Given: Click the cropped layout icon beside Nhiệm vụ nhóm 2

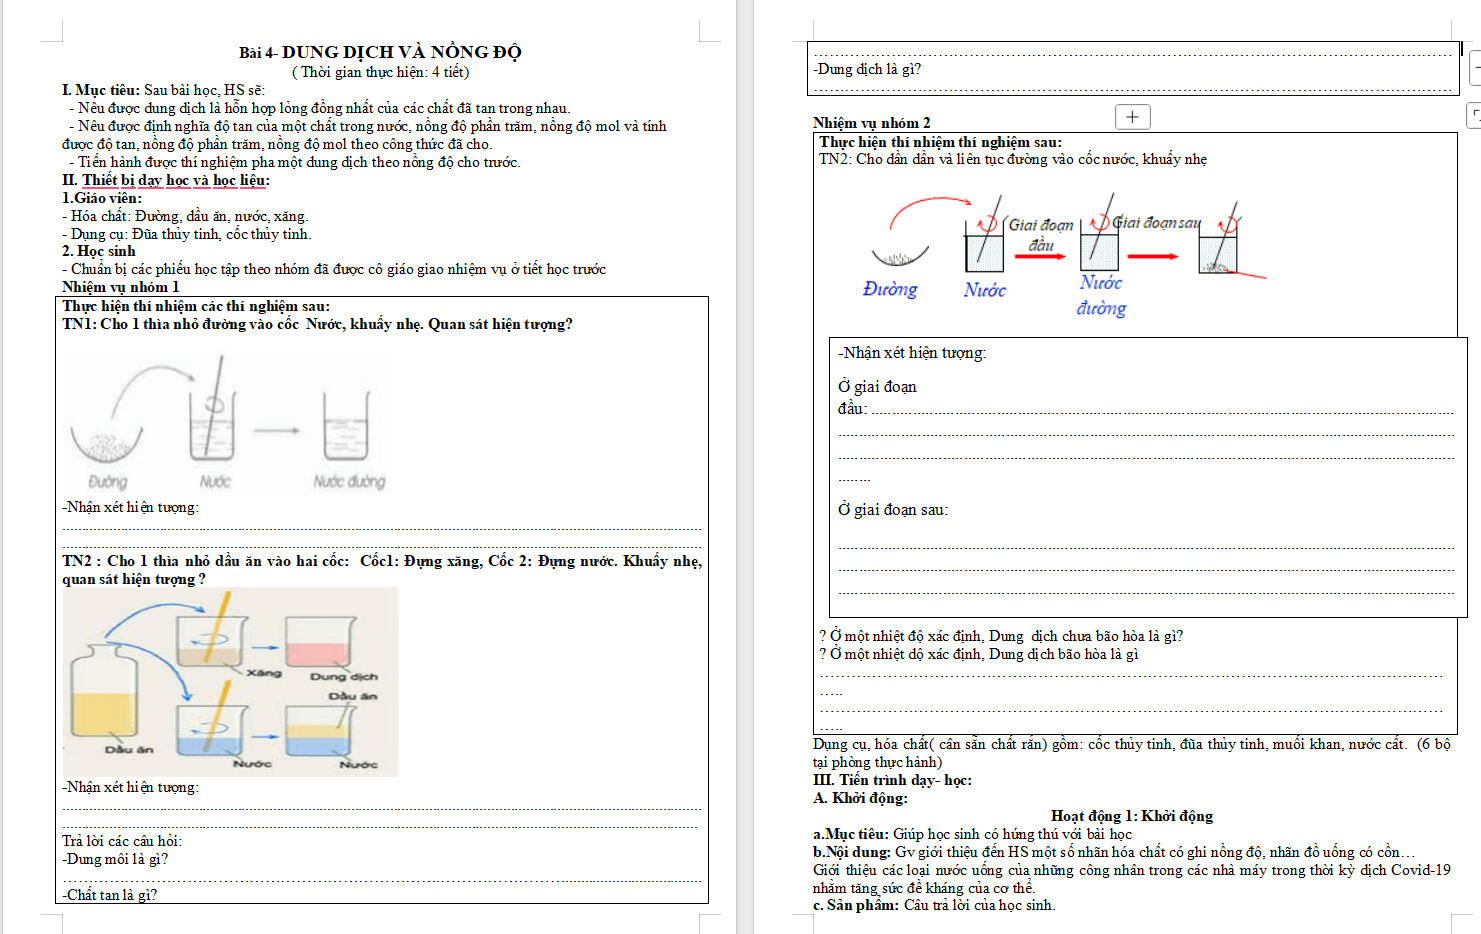Looking at the screenshot, I should tap(1474, 116).
